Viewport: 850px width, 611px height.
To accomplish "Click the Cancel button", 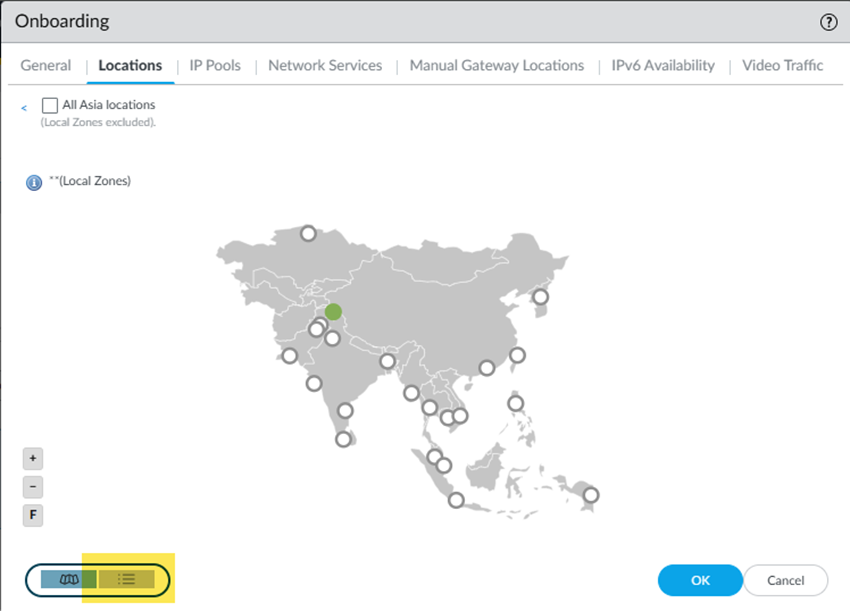I will point(785,580).
